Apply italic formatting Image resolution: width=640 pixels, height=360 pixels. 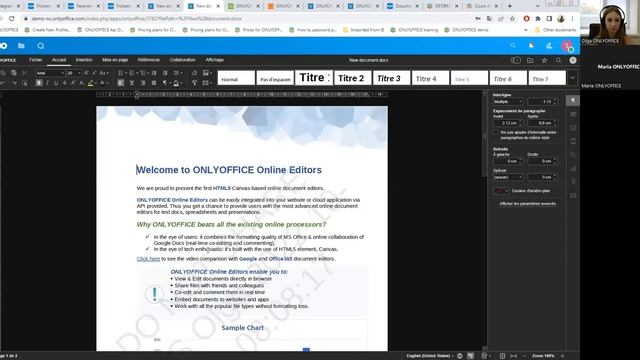[47, 83]
